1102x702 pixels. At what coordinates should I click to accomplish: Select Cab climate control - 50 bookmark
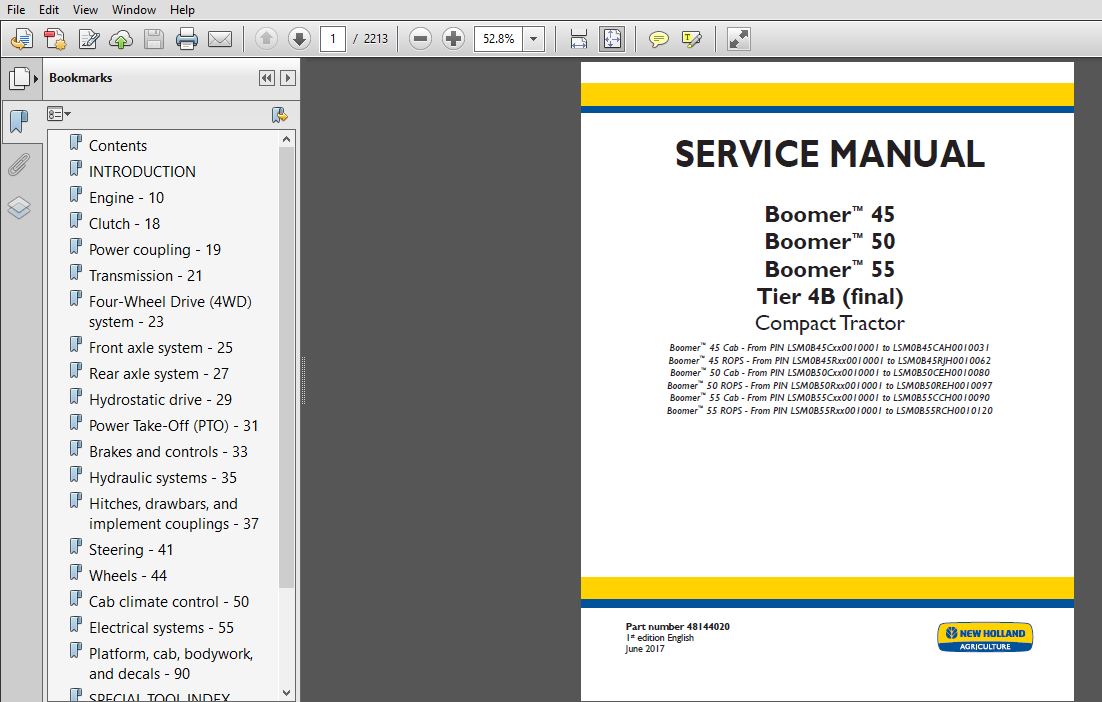tap(169, 602)
